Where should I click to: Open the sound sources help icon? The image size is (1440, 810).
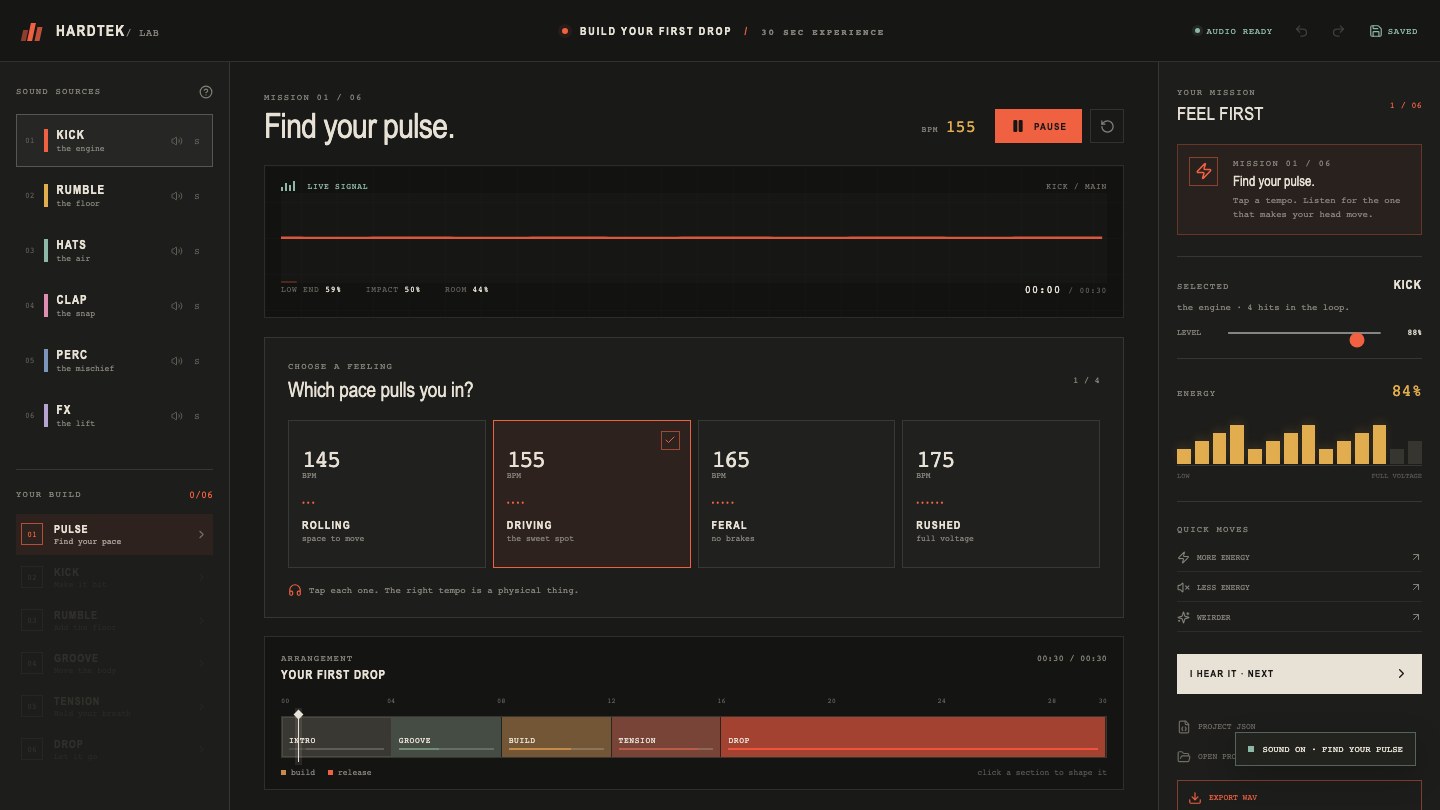[x=206, y=92]
